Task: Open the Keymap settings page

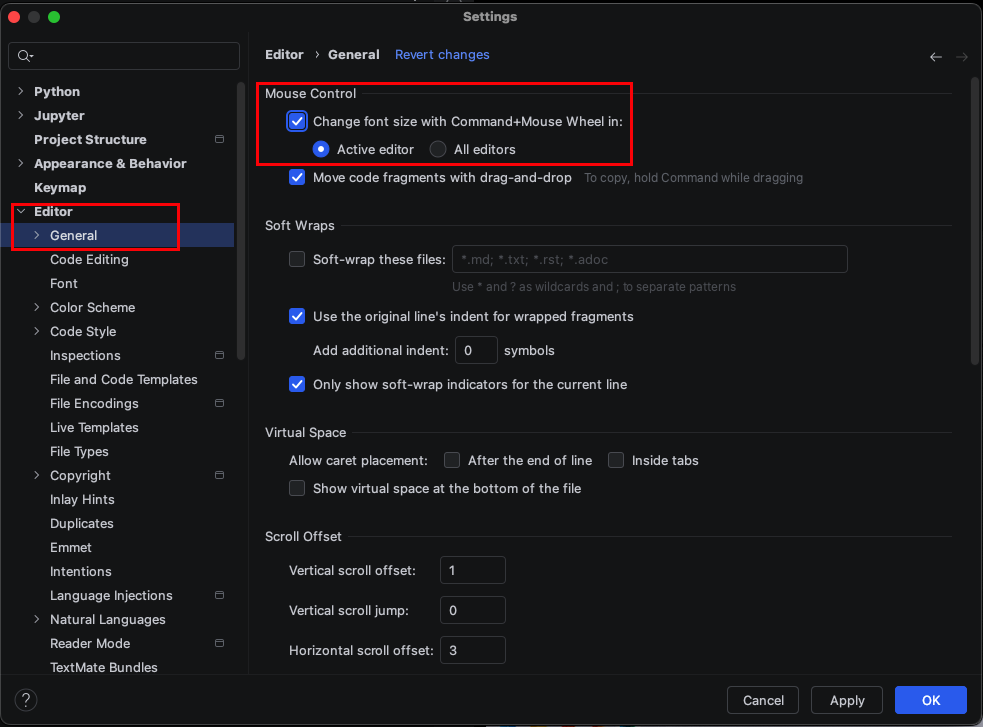Action: (60, 187)
